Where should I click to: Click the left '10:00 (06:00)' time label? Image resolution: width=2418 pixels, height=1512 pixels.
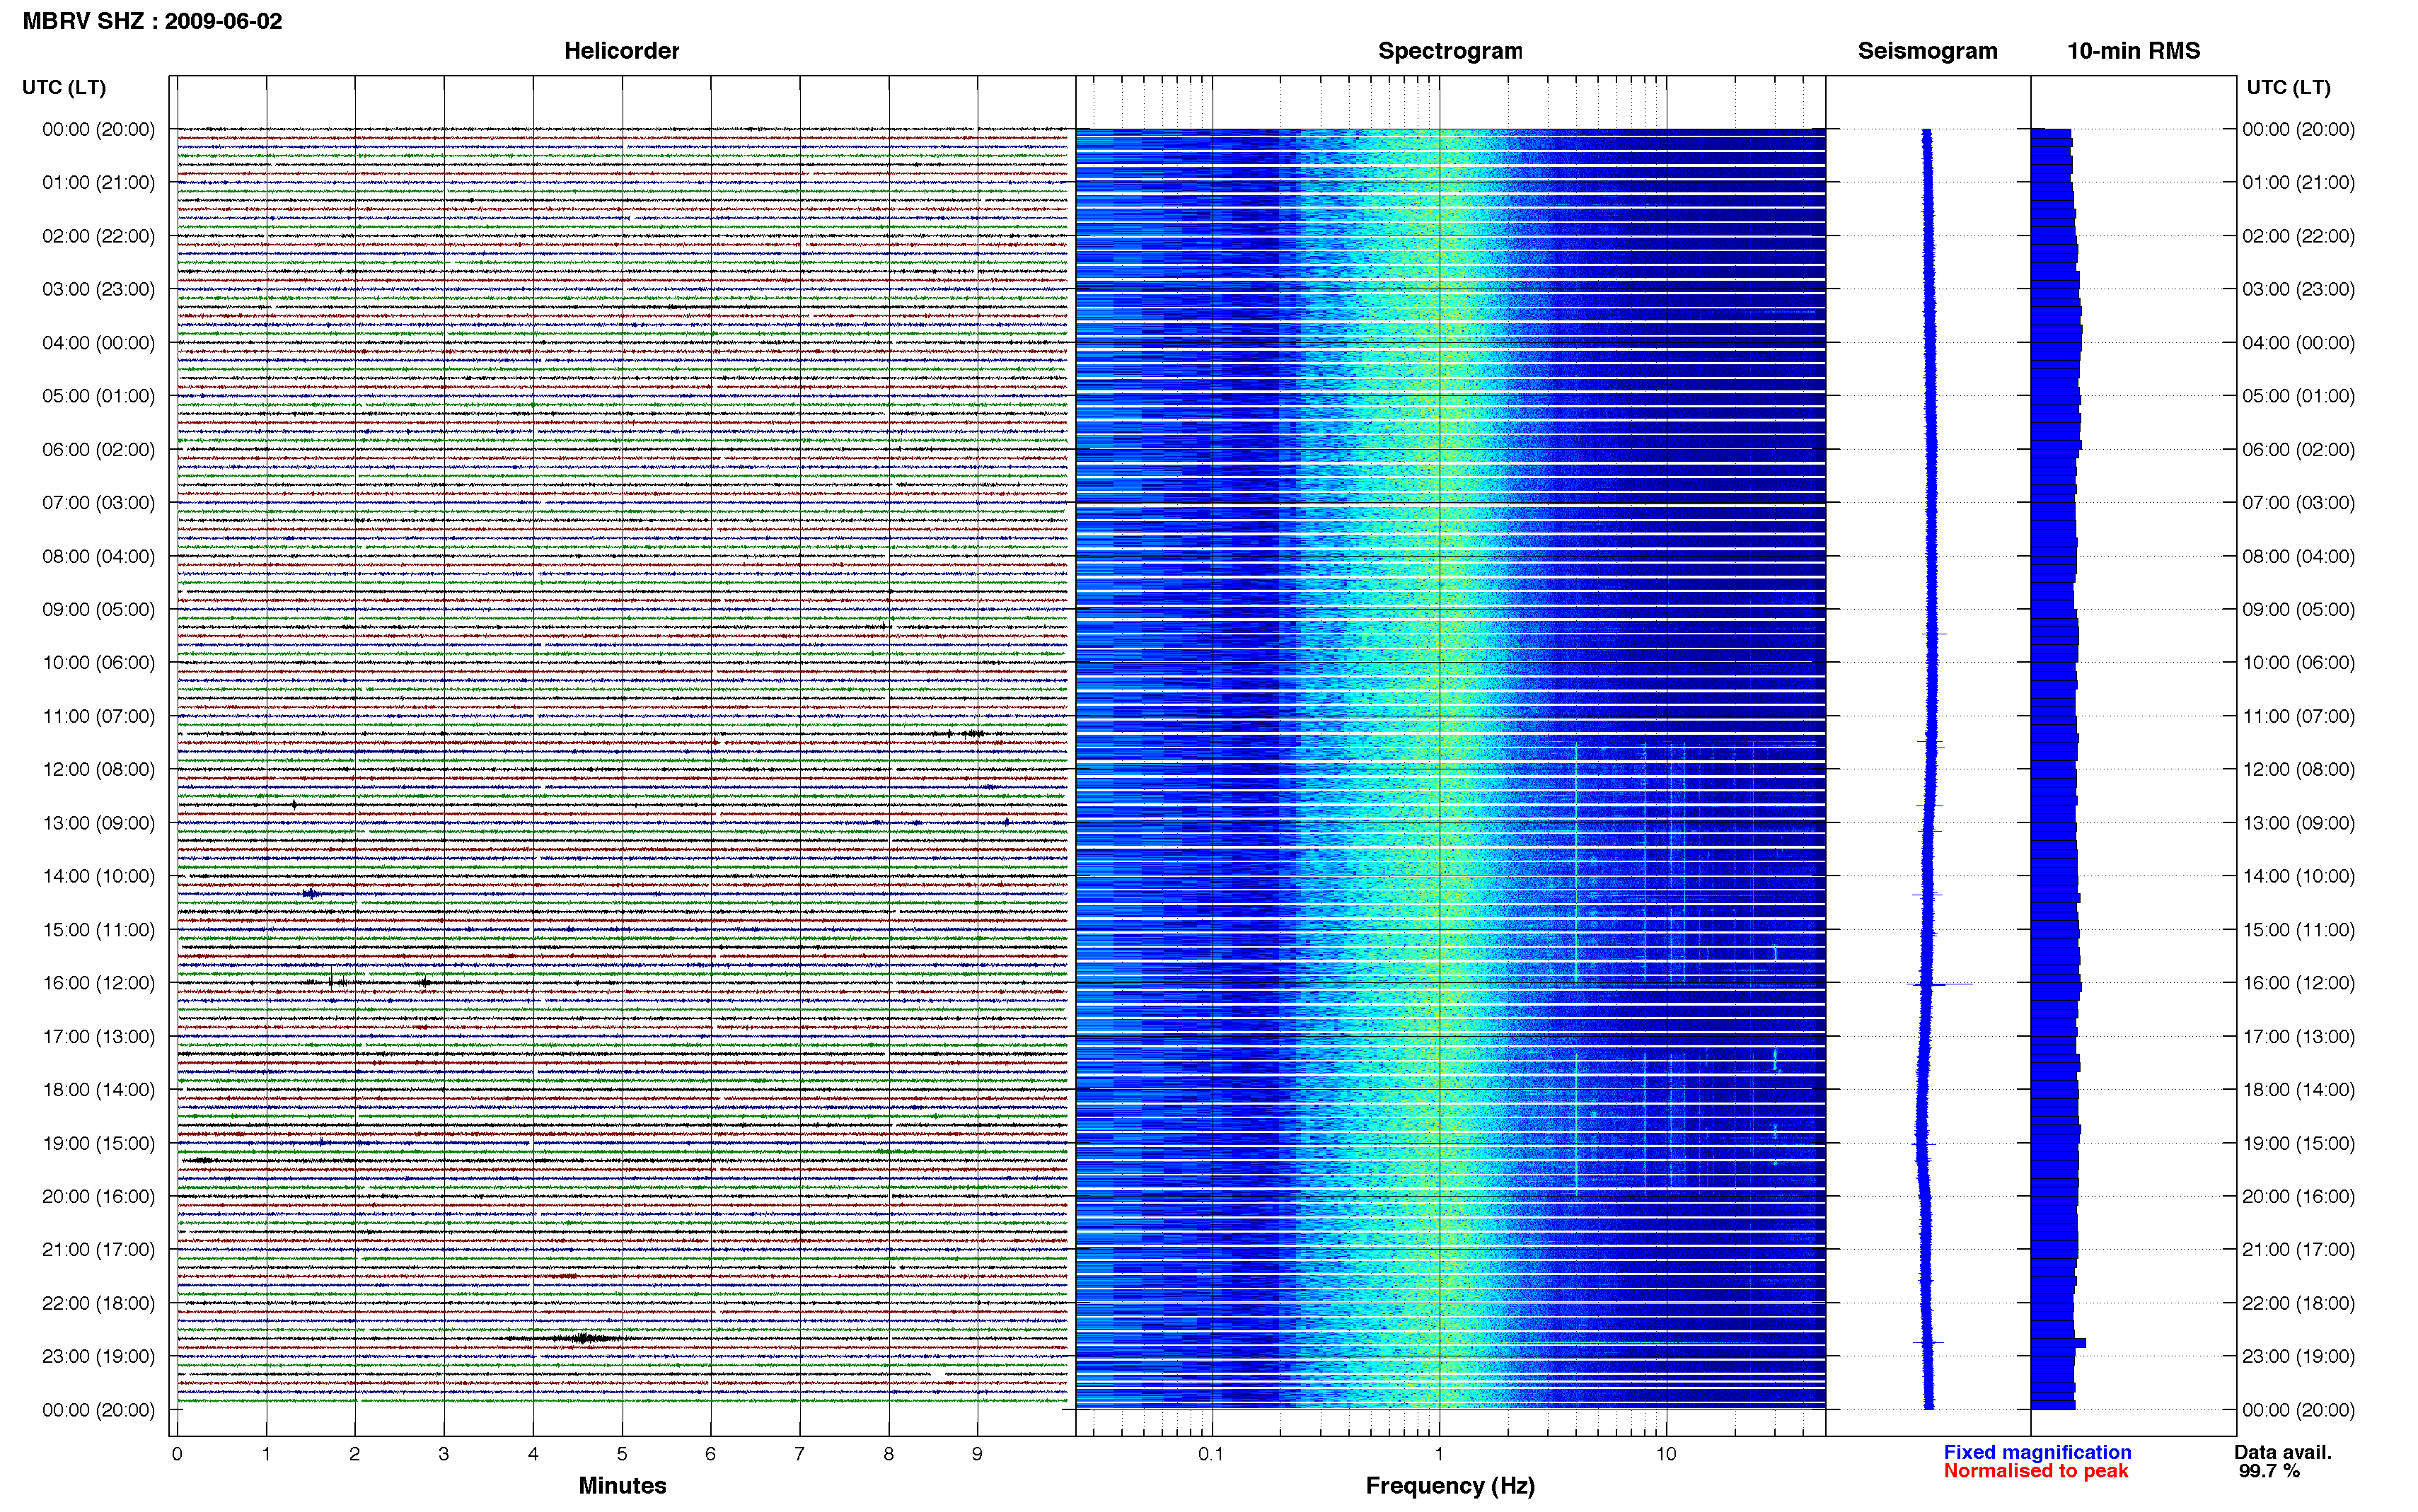(x=98, y=662)
